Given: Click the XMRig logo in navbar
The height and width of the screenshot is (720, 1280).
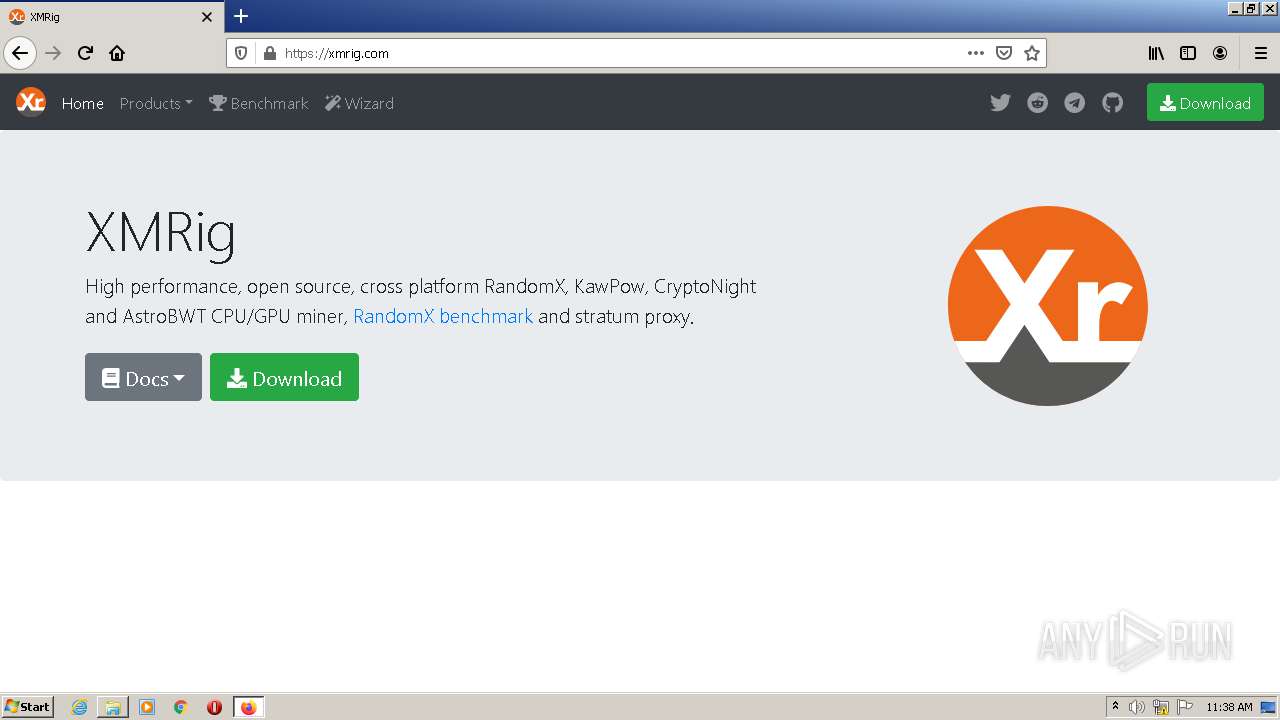Looking at the screenshot, I should 31,102.
